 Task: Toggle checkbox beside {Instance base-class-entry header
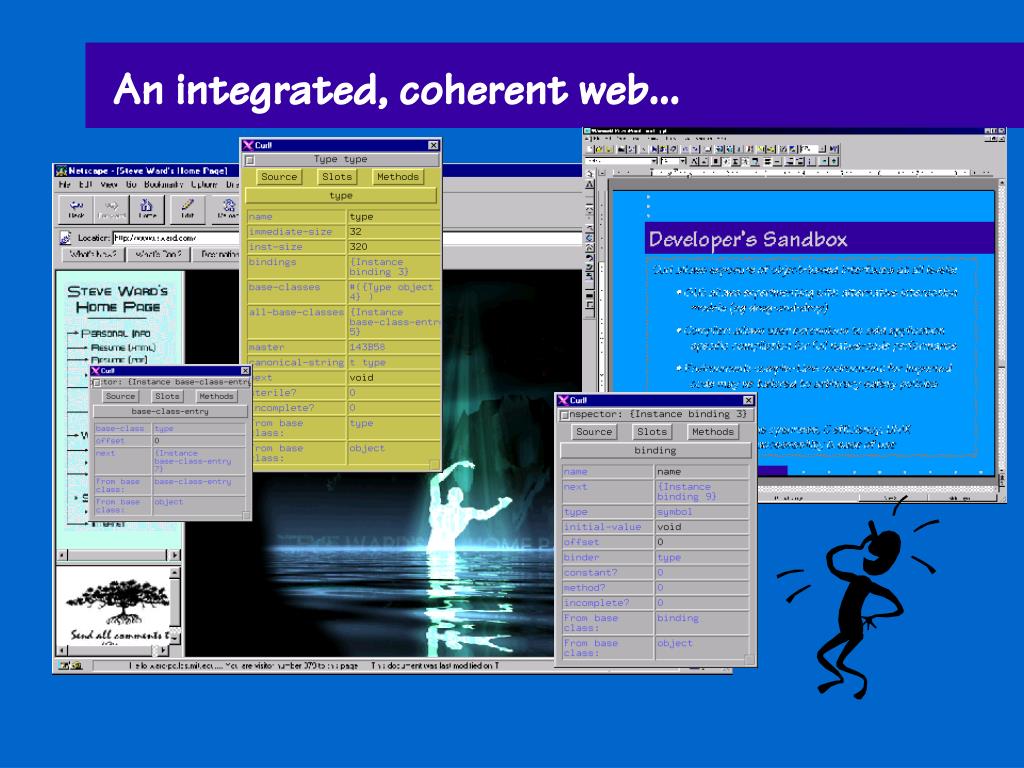(97, 383)
